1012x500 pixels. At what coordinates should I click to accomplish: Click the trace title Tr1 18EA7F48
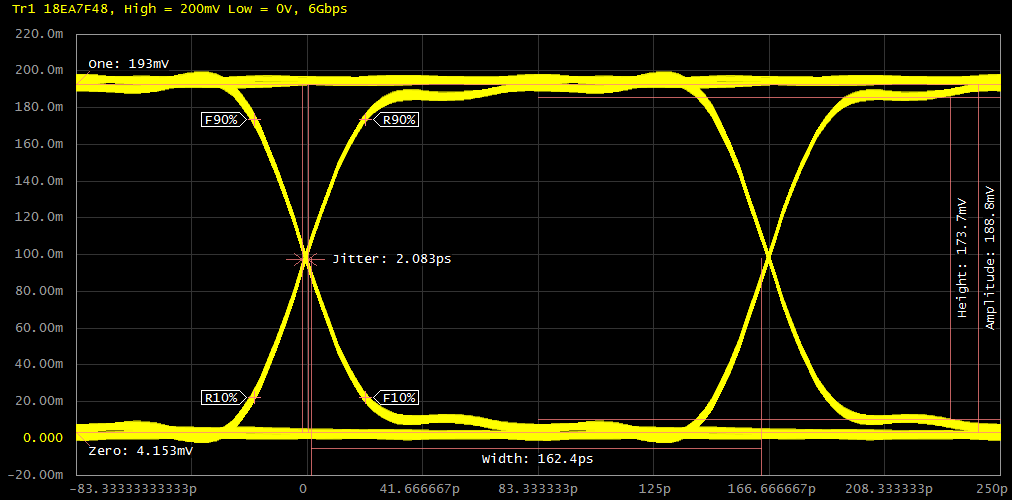click(57, 8)
